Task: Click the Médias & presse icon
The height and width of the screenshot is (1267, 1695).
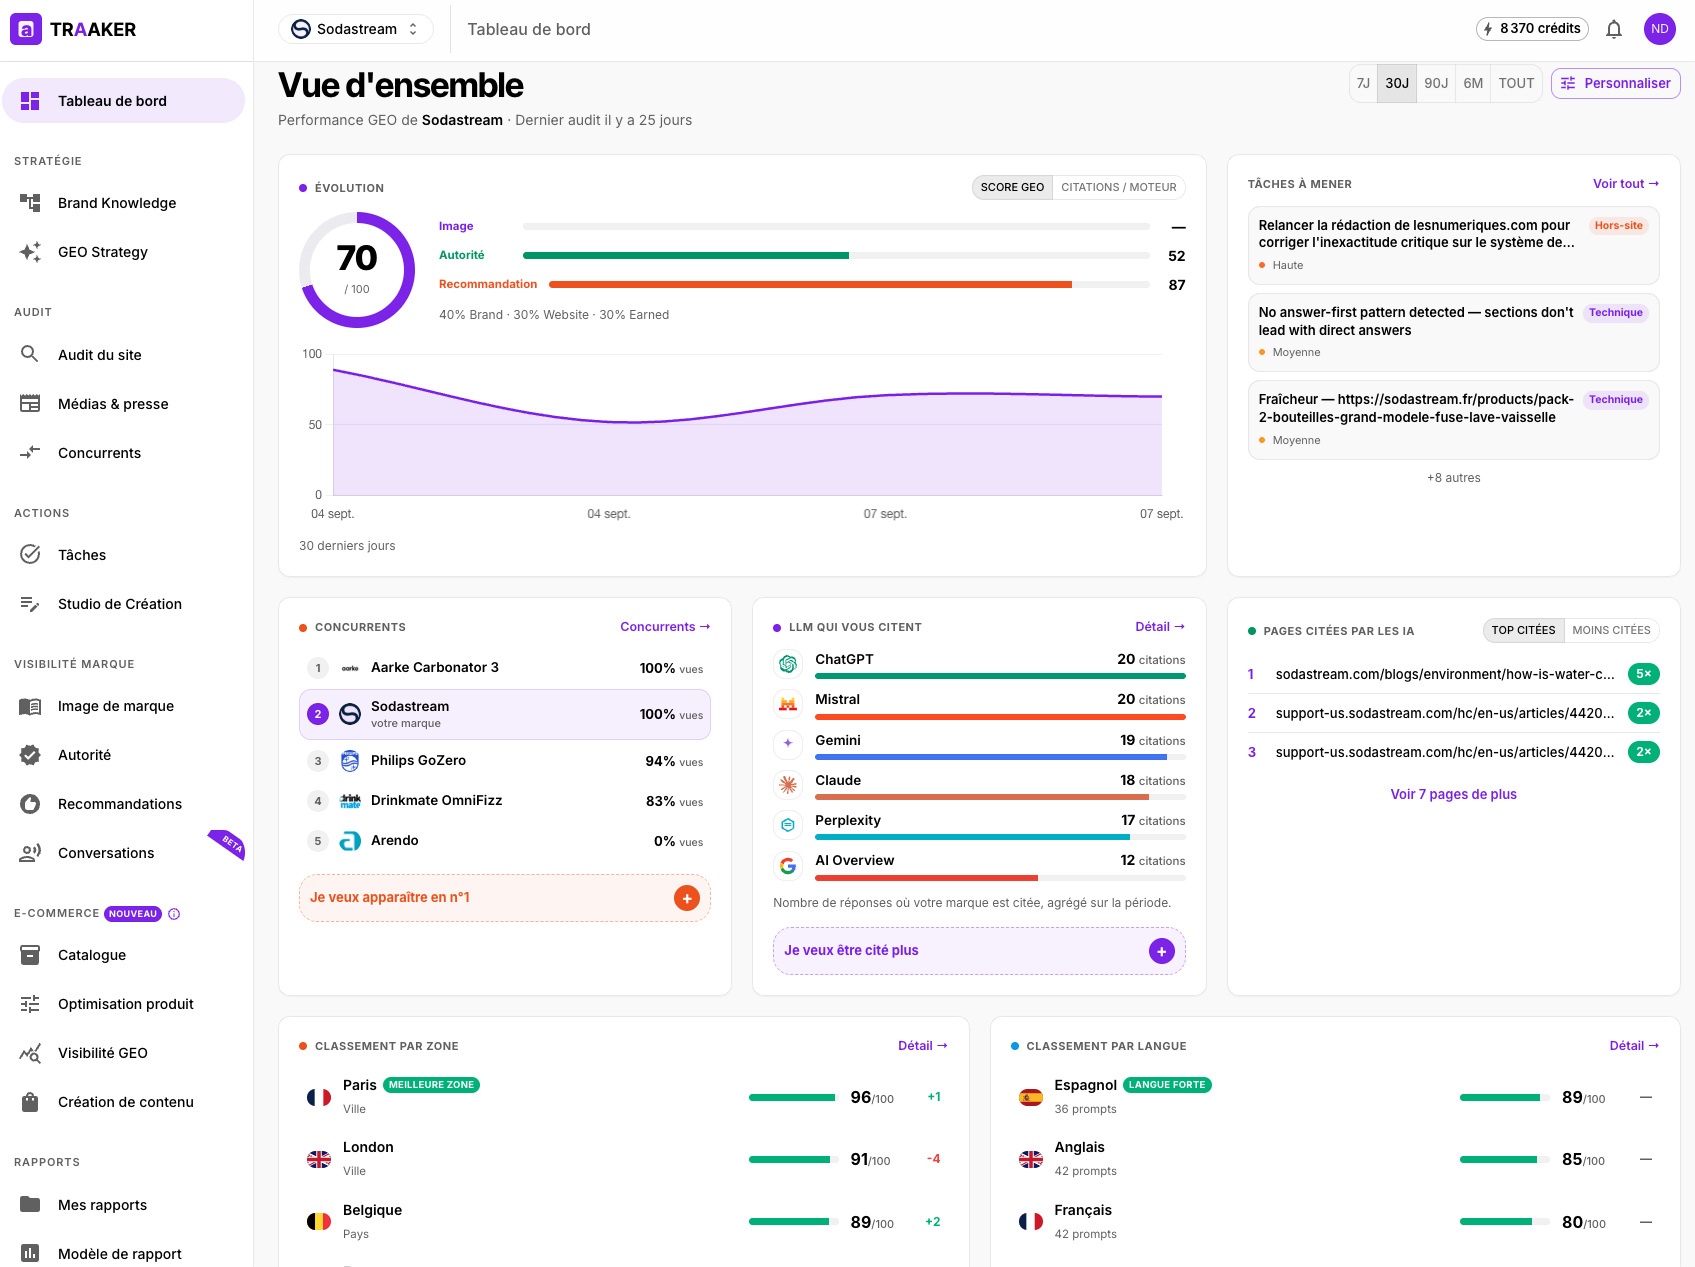Action: pyautogui.click(x=30, y=404)
